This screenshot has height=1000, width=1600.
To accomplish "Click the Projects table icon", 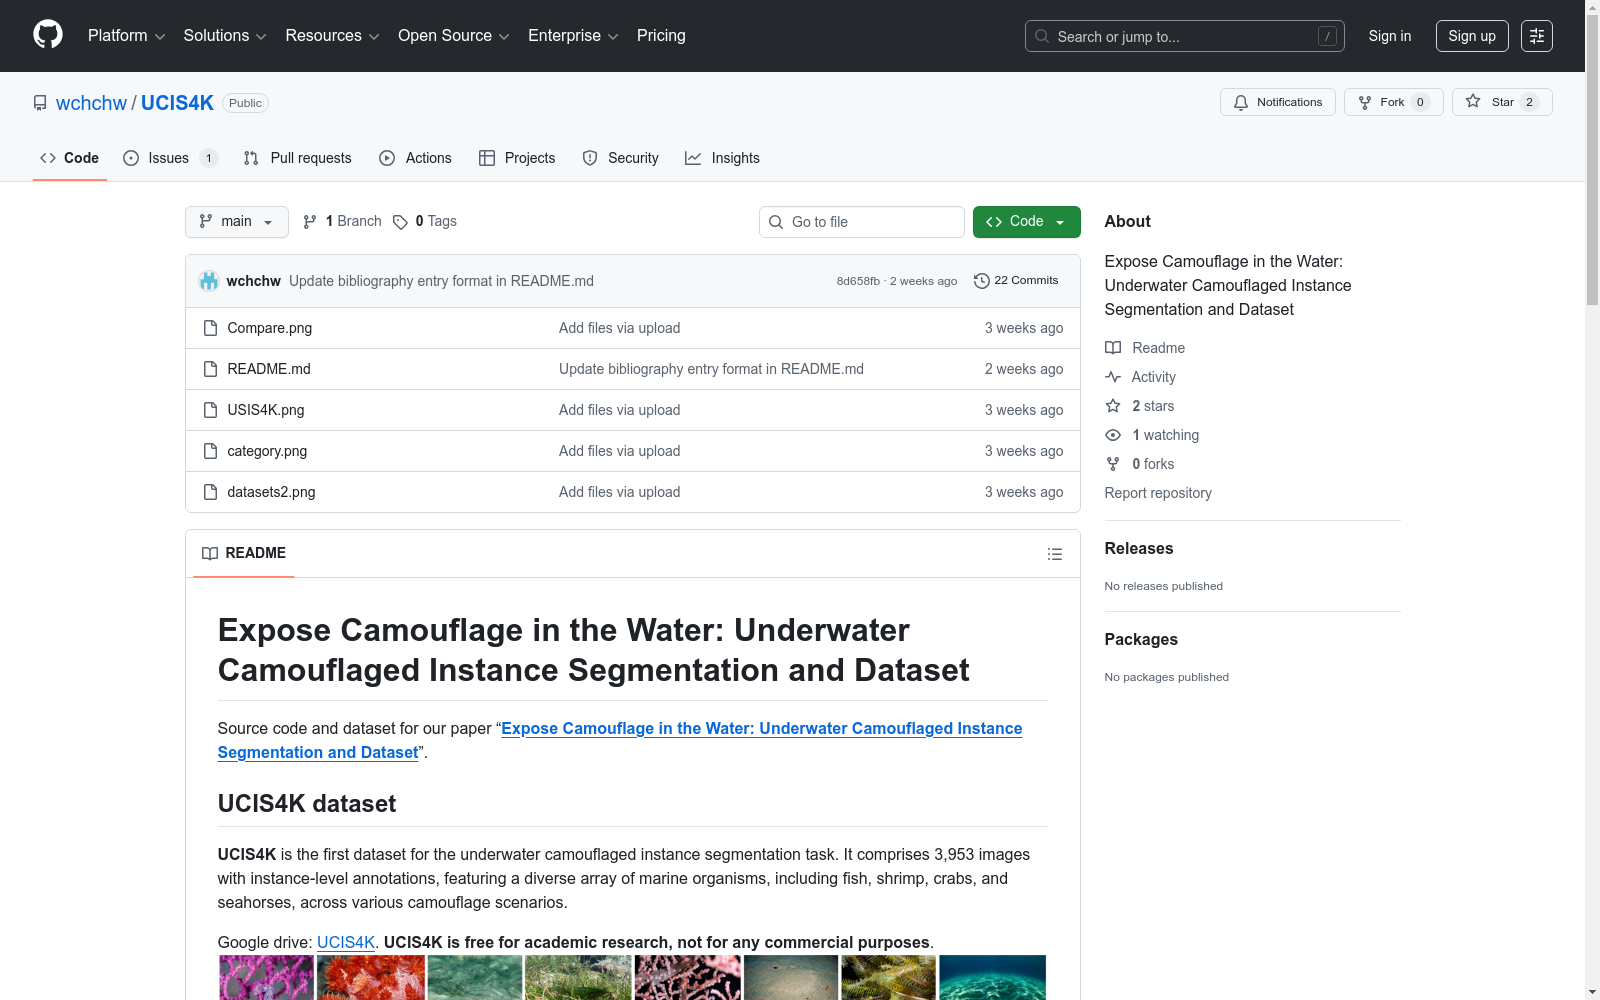I will pyautogui.click(x=487, y=158).
